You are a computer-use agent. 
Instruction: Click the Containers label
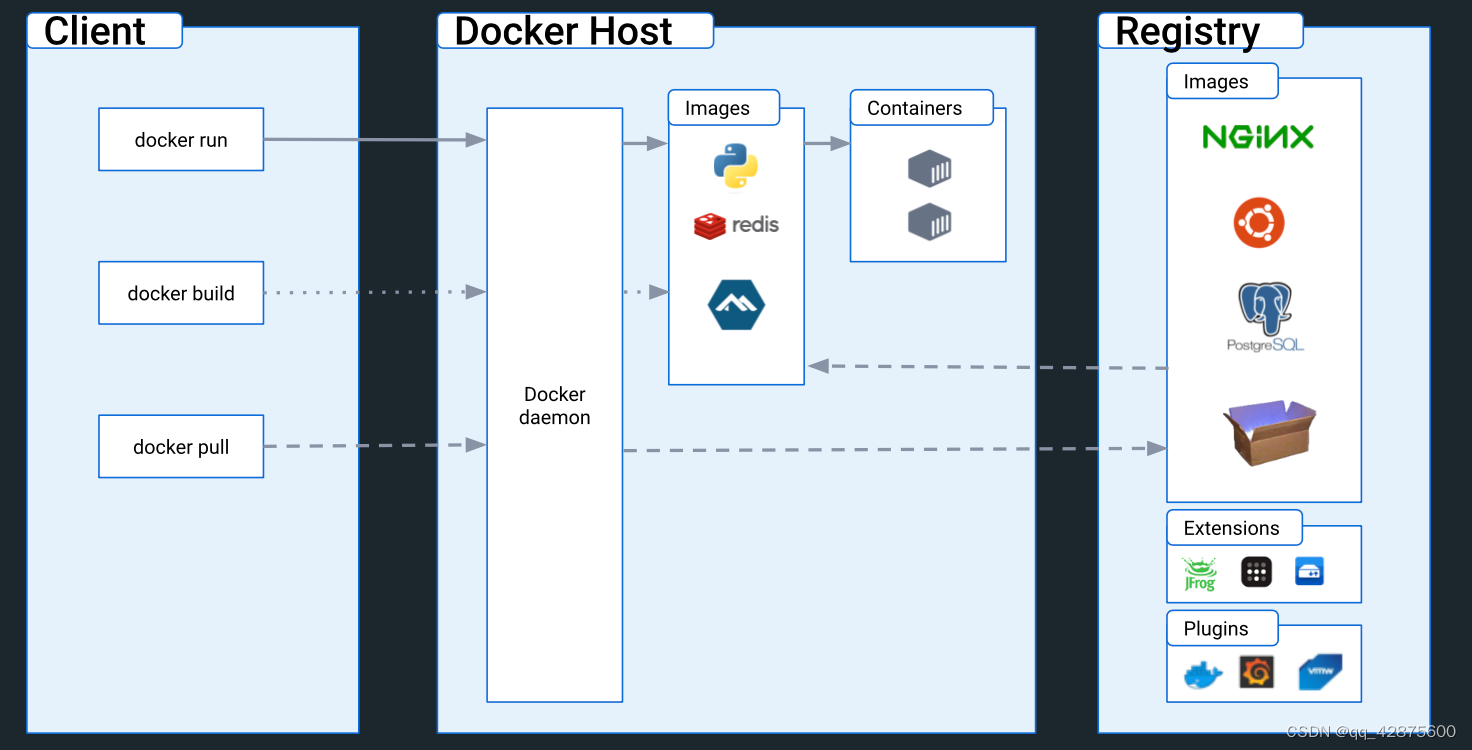click(922, 108)
